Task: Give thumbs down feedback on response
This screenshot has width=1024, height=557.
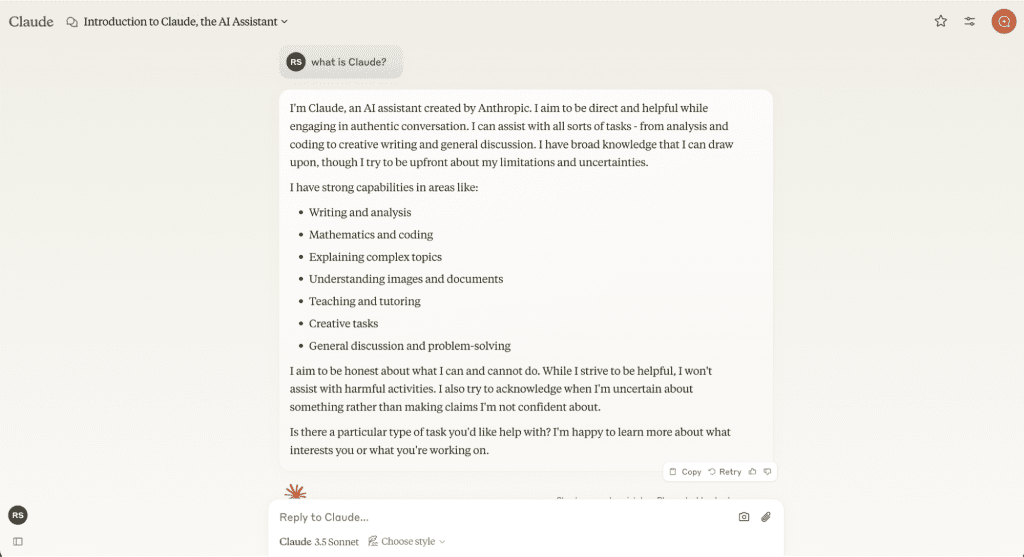Action: click(767, 471)
